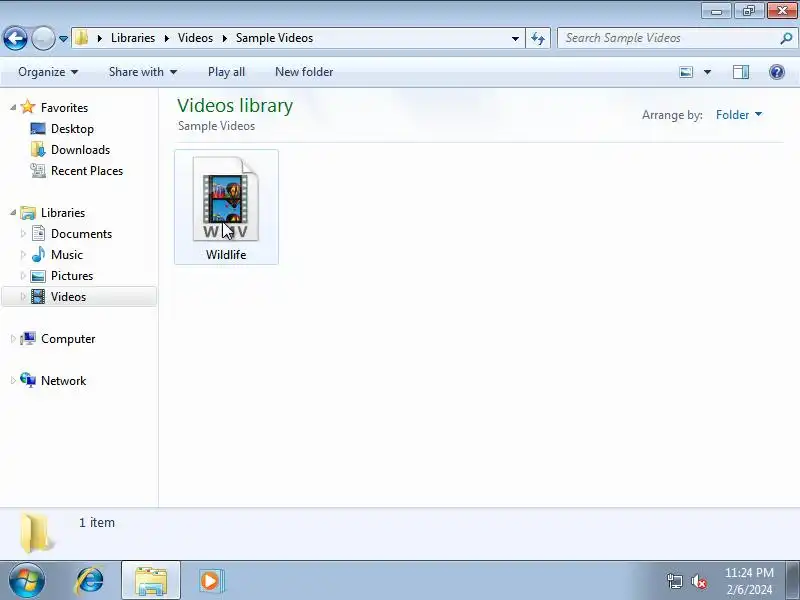The width and height of the screenshot is (800, 600).
Task: Select Videos in the address breadcrumb
Action: tap(195, 38)
